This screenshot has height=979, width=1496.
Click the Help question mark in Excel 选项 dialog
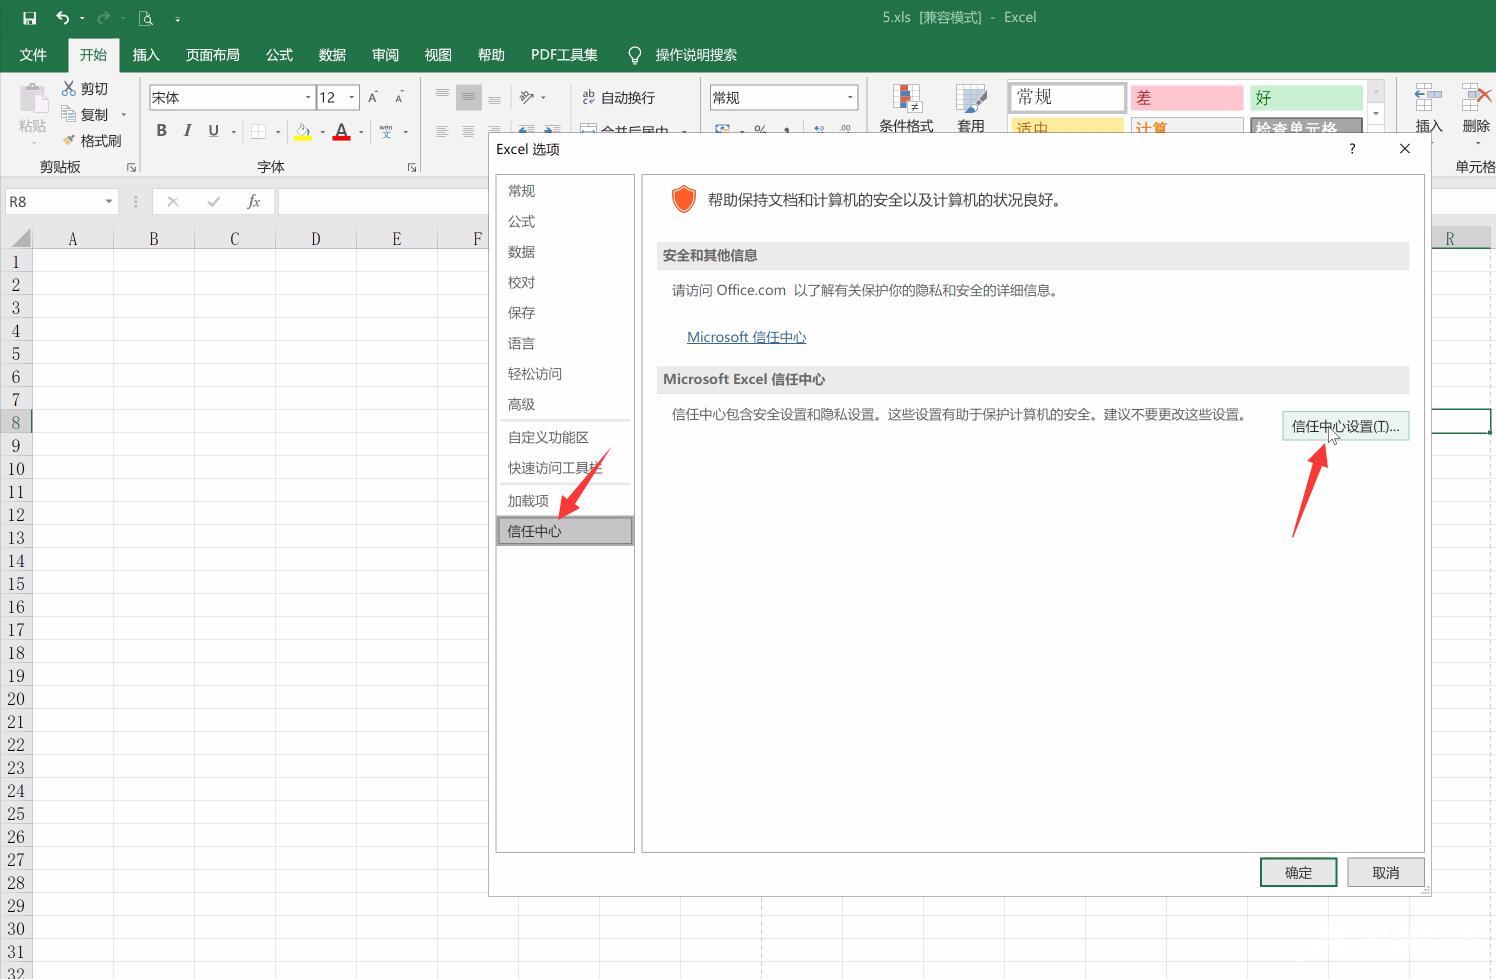point(1352,148)
